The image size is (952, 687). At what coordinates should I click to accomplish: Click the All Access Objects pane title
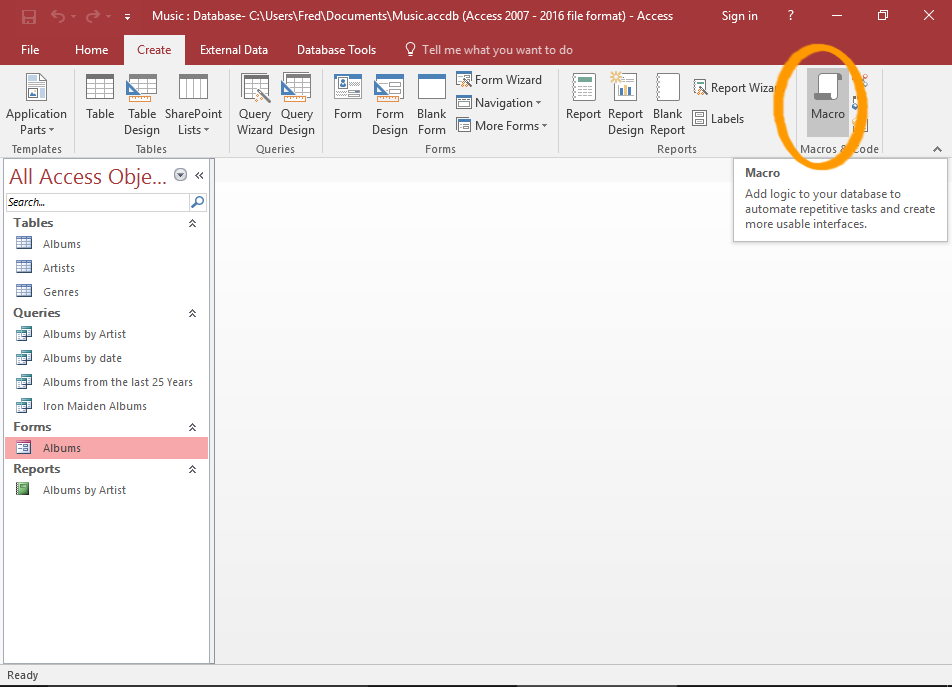(87, 176)
